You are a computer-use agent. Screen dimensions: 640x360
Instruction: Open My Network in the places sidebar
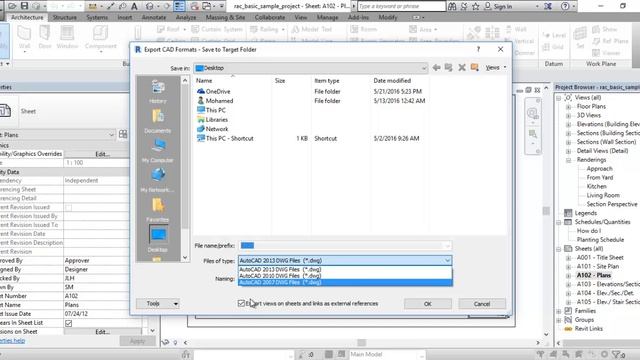[x=158, y=180]
